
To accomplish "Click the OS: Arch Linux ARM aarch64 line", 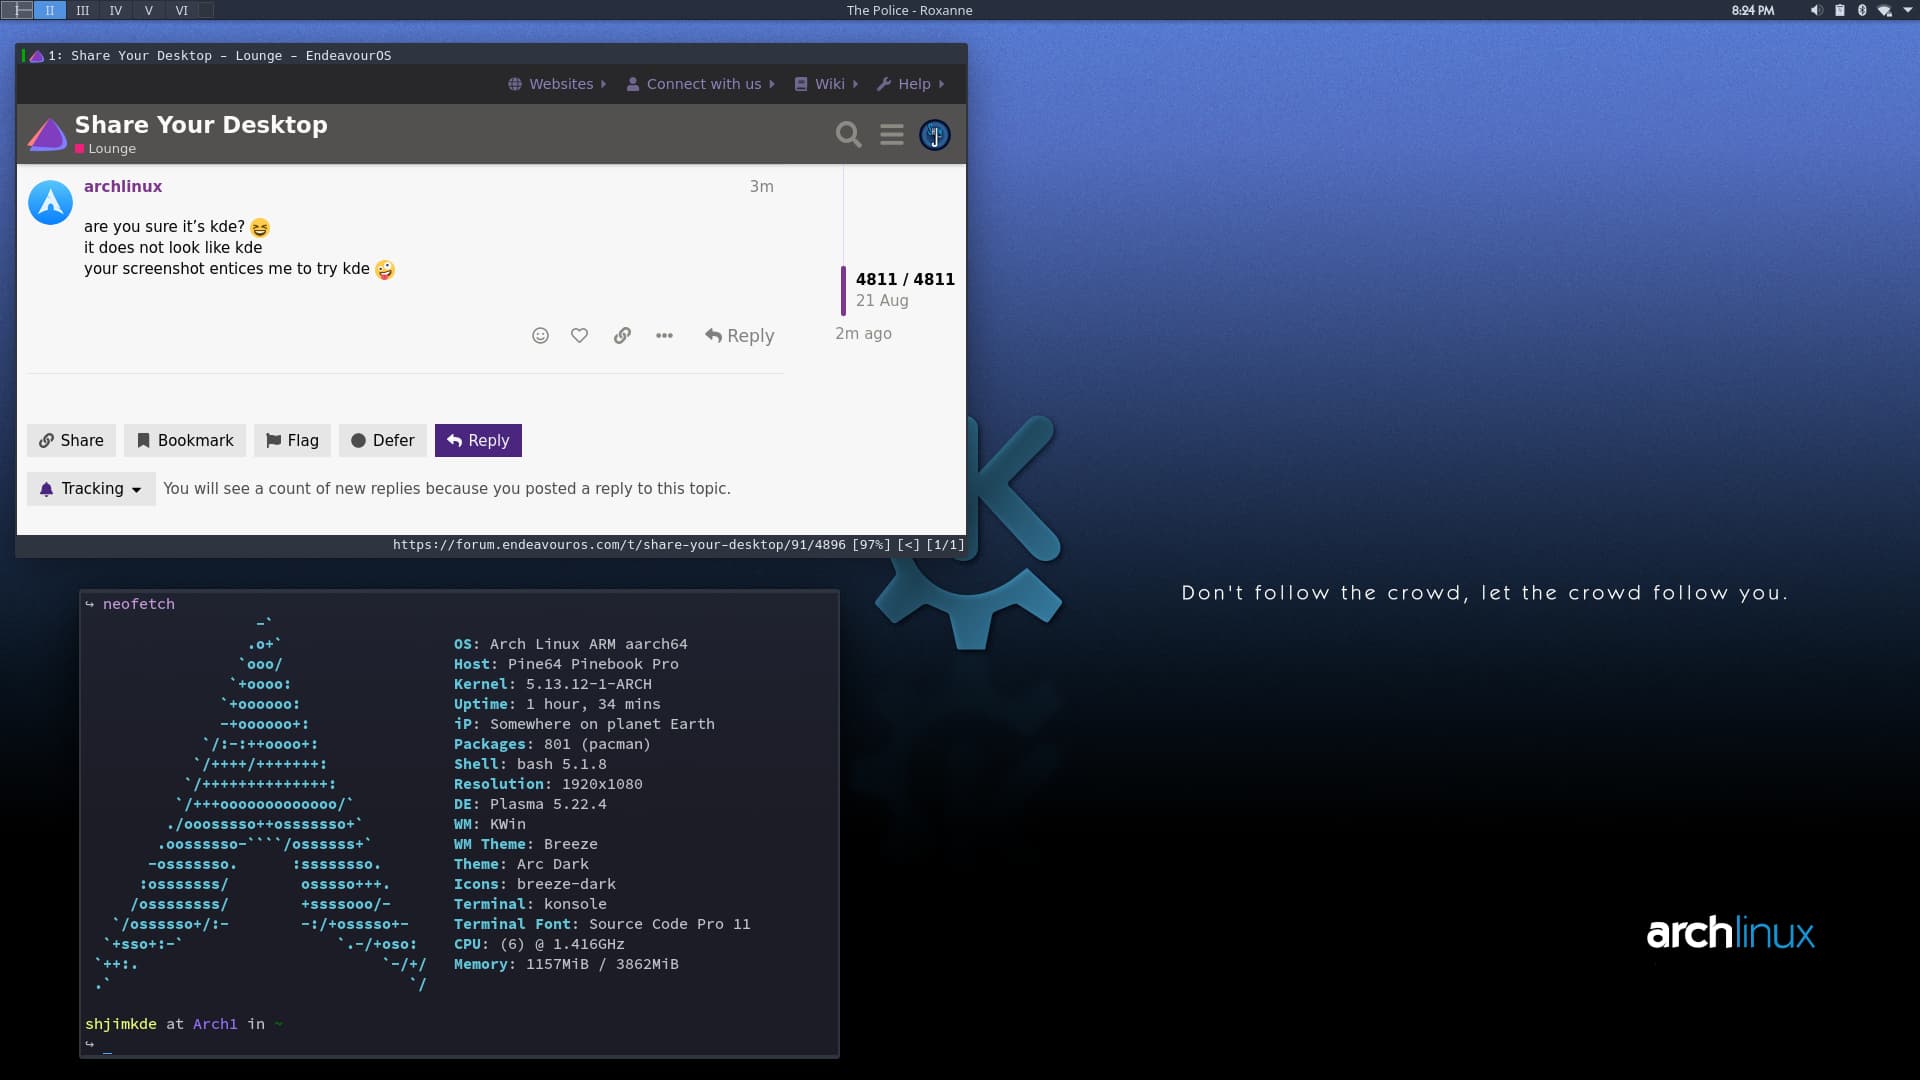I will coord(571,644).
